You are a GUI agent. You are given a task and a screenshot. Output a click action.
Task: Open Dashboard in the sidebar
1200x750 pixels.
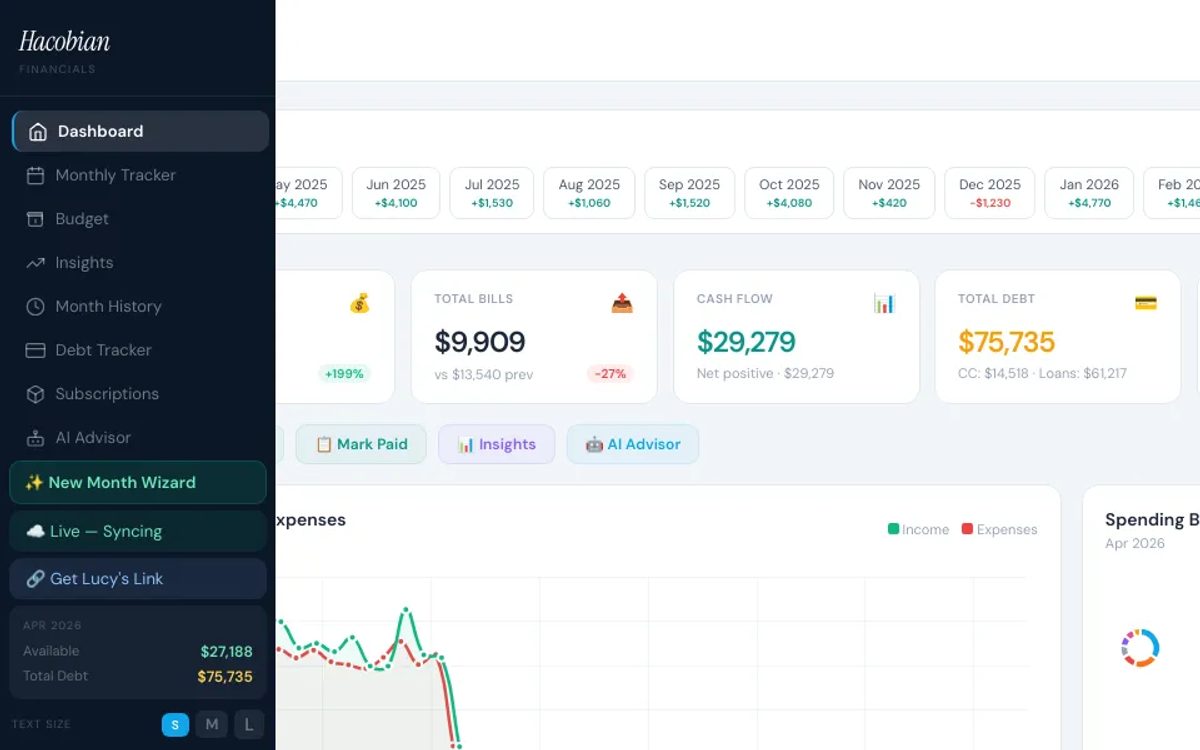pyautogui.click(x=140, y=131)
